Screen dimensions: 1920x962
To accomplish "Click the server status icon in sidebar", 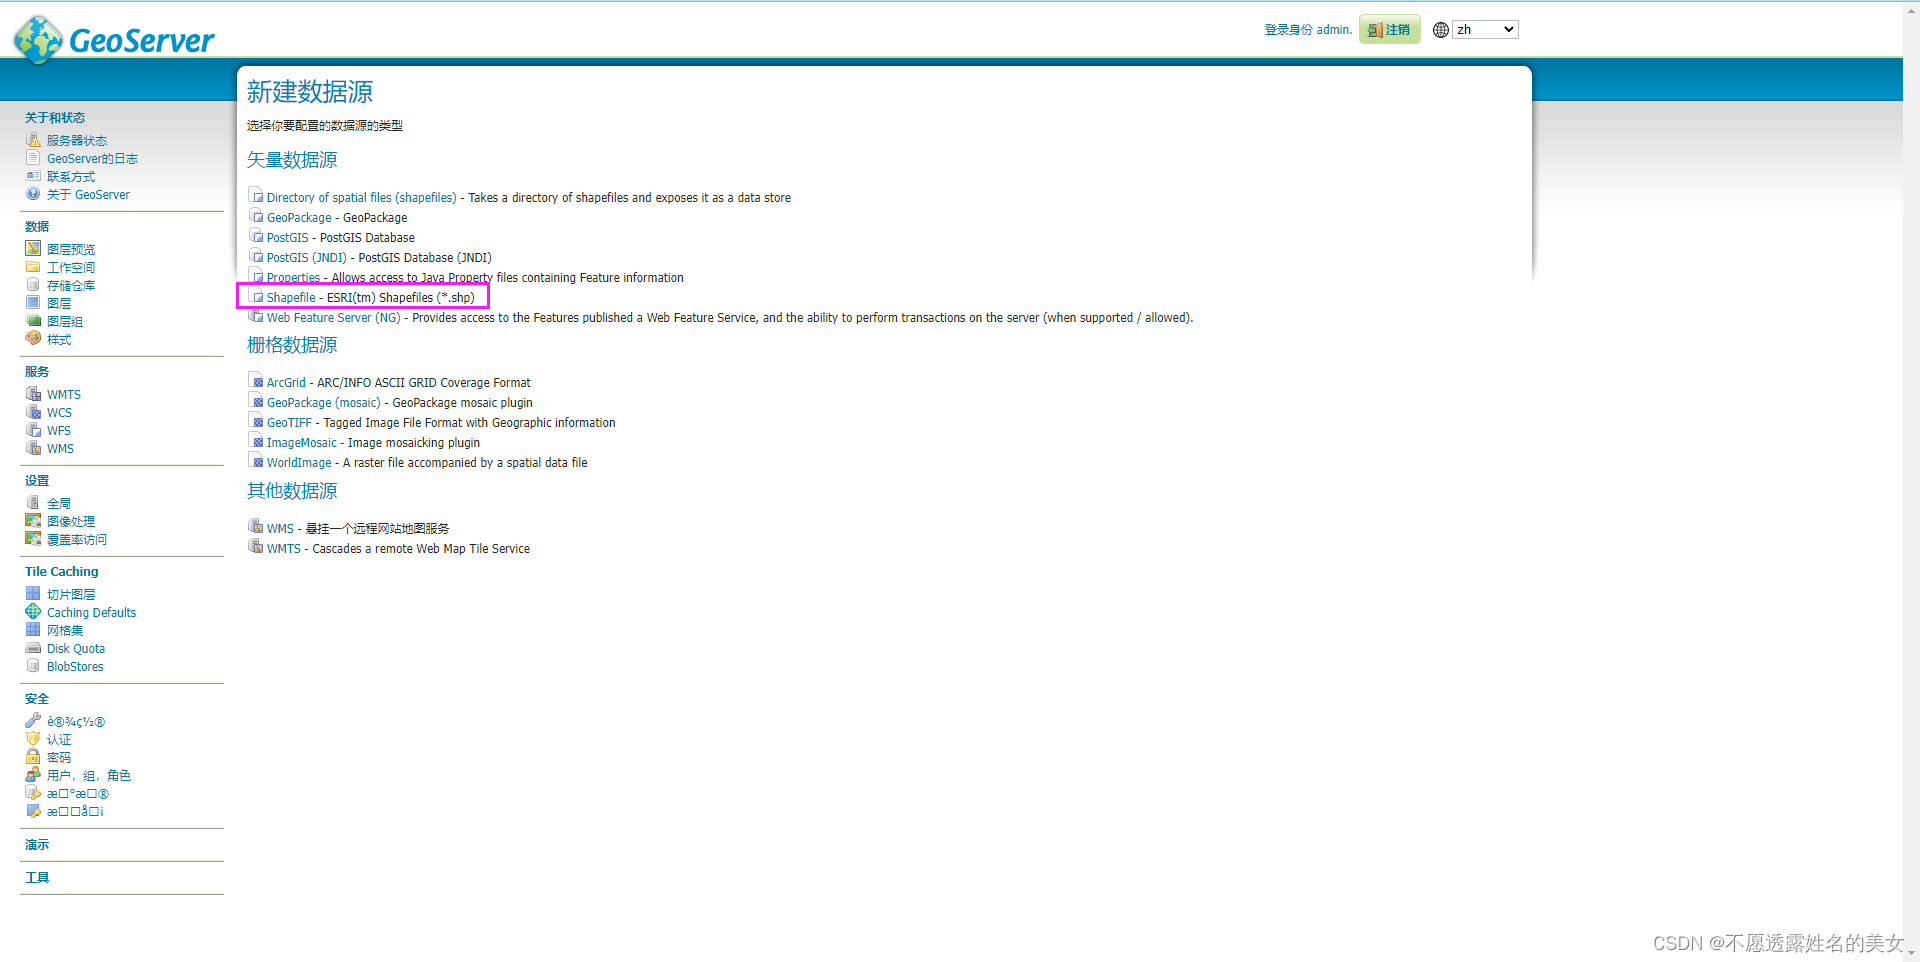I will [x=33, y=140].
